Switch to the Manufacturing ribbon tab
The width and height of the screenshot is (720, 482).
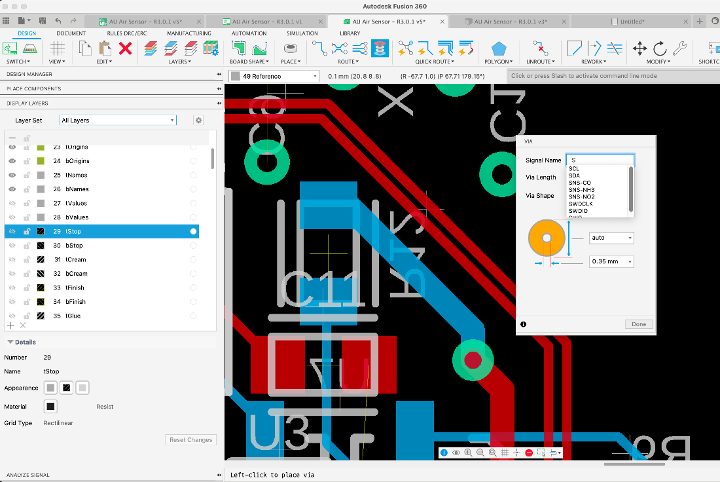pos(188,33)
